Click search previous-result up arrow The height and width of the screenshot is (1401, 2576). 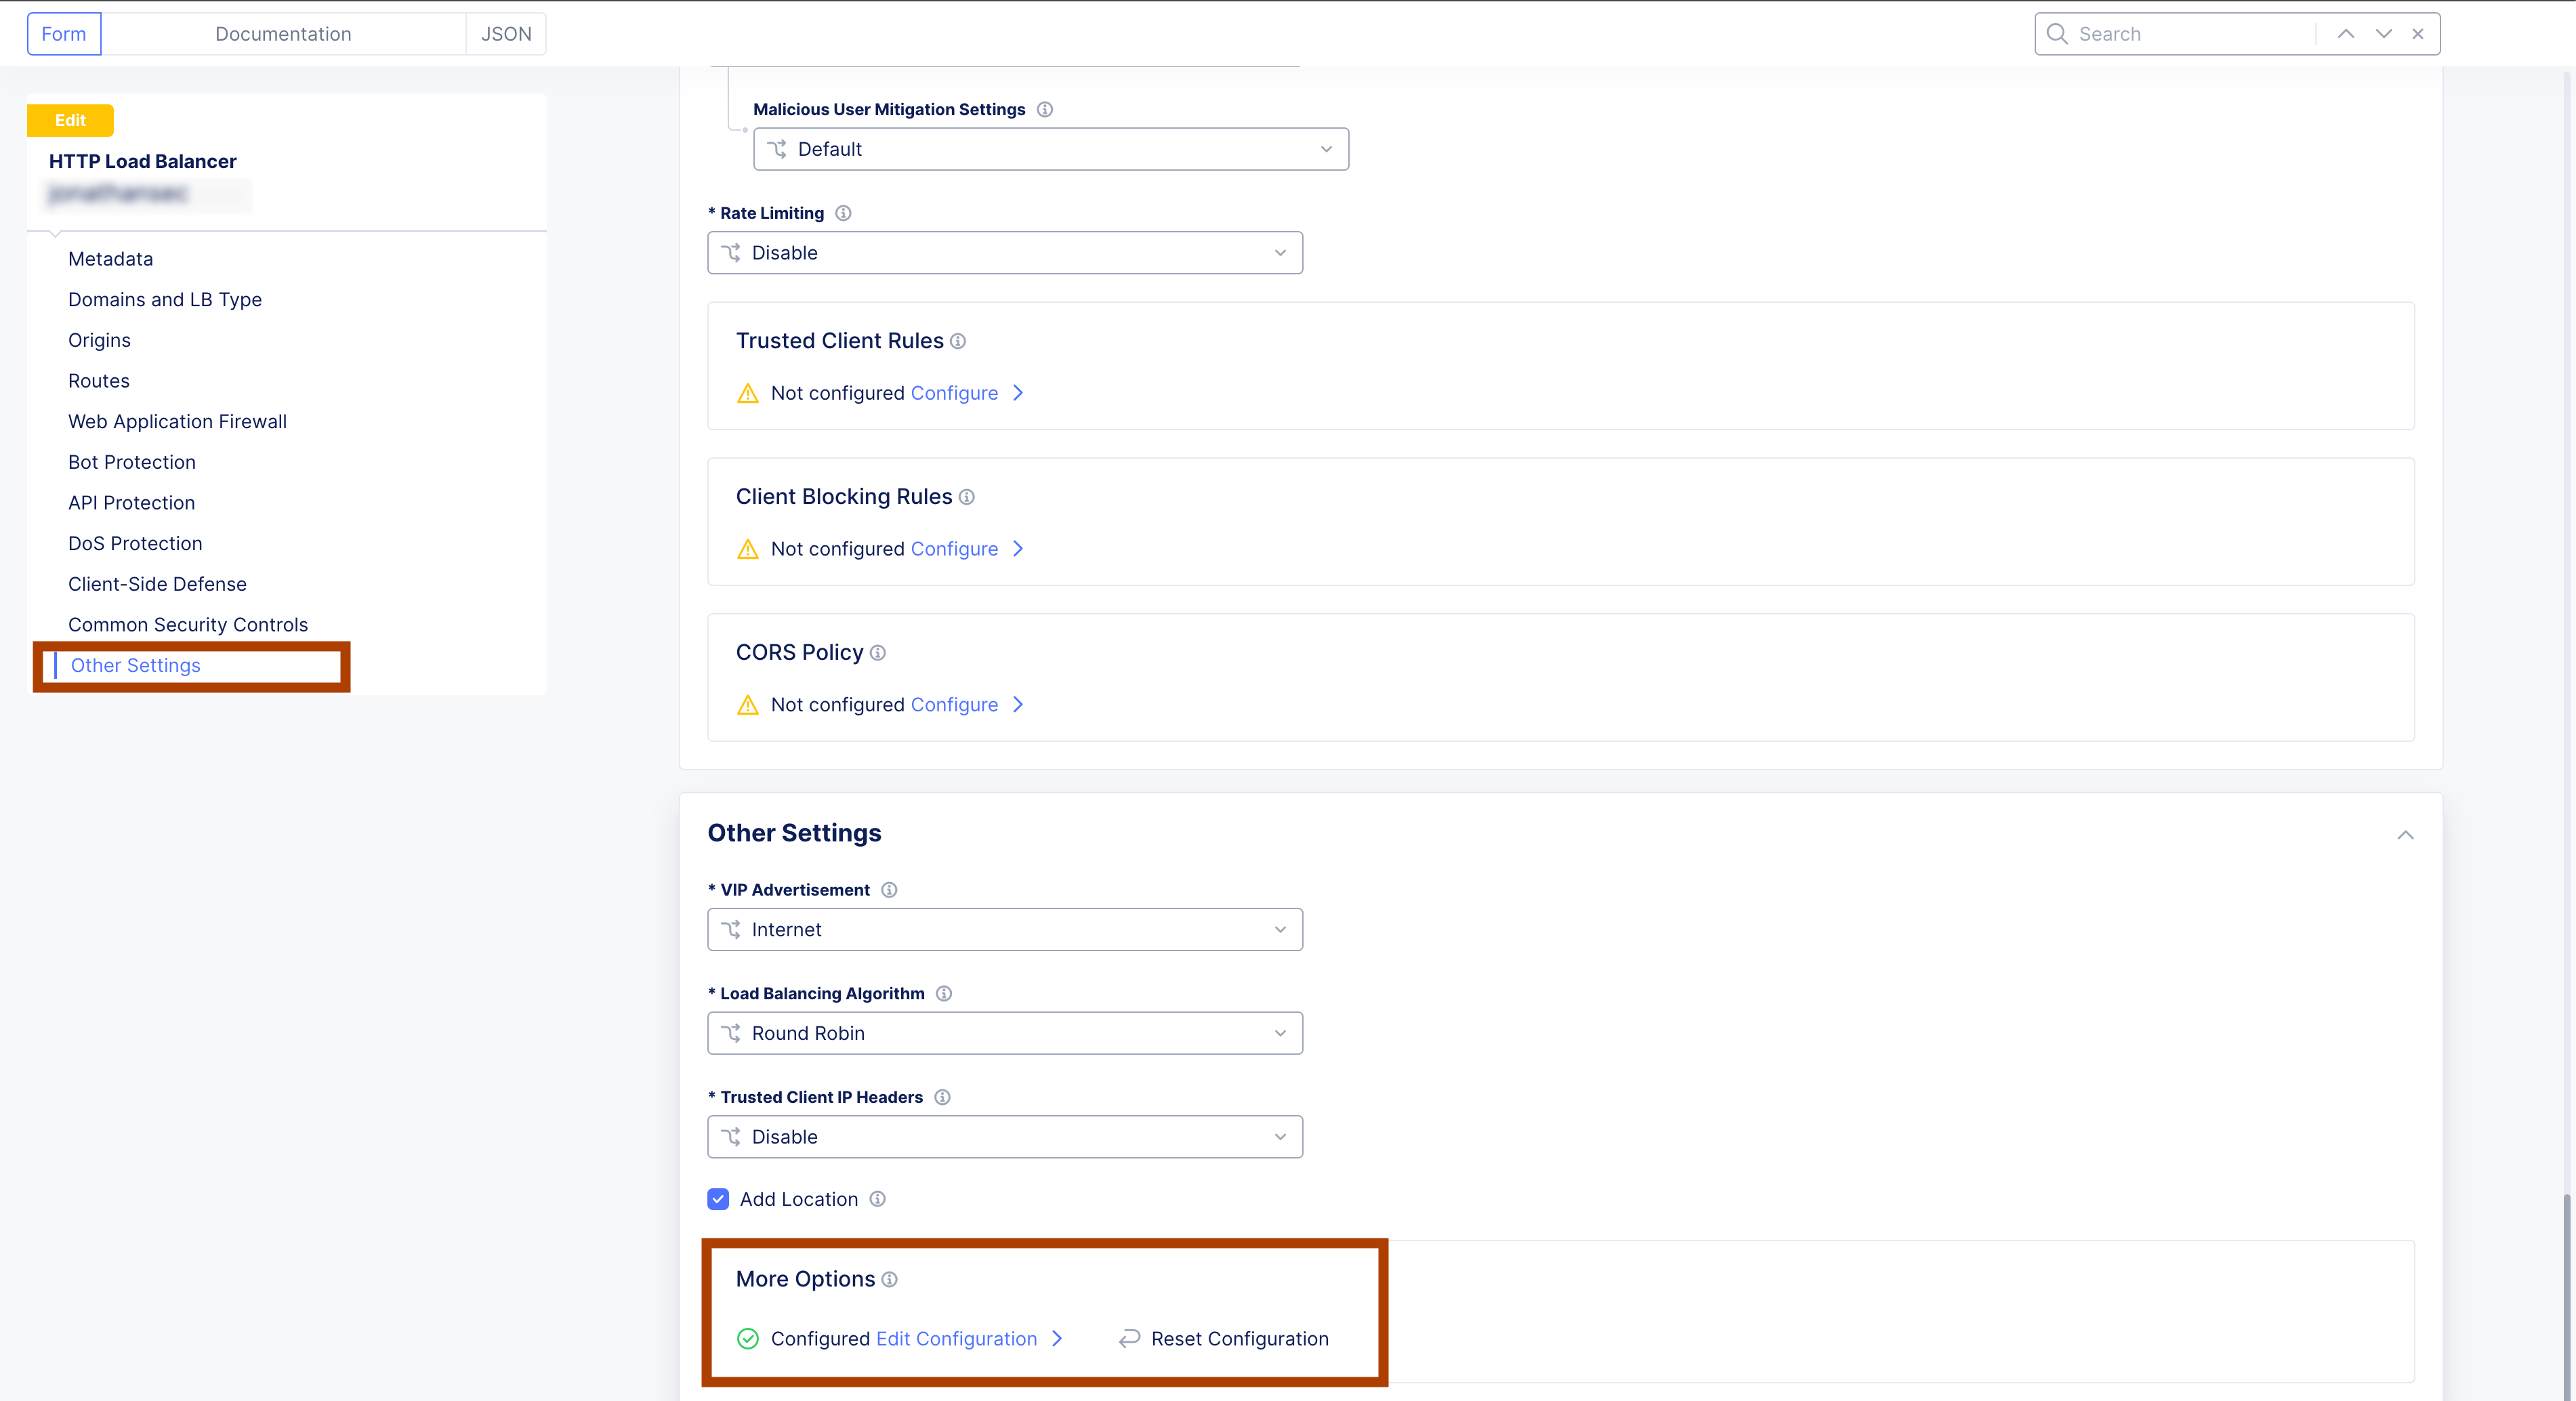click(2345, 34)
